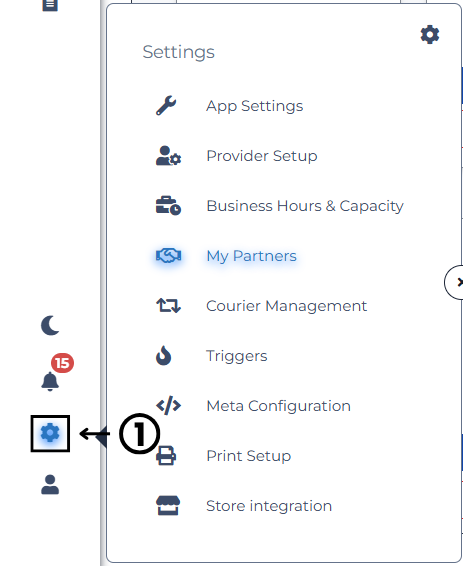The height and width of the screenshot is (566, 463).
Task: Click the gear icon at panel top right
Action: coord(430,35)
